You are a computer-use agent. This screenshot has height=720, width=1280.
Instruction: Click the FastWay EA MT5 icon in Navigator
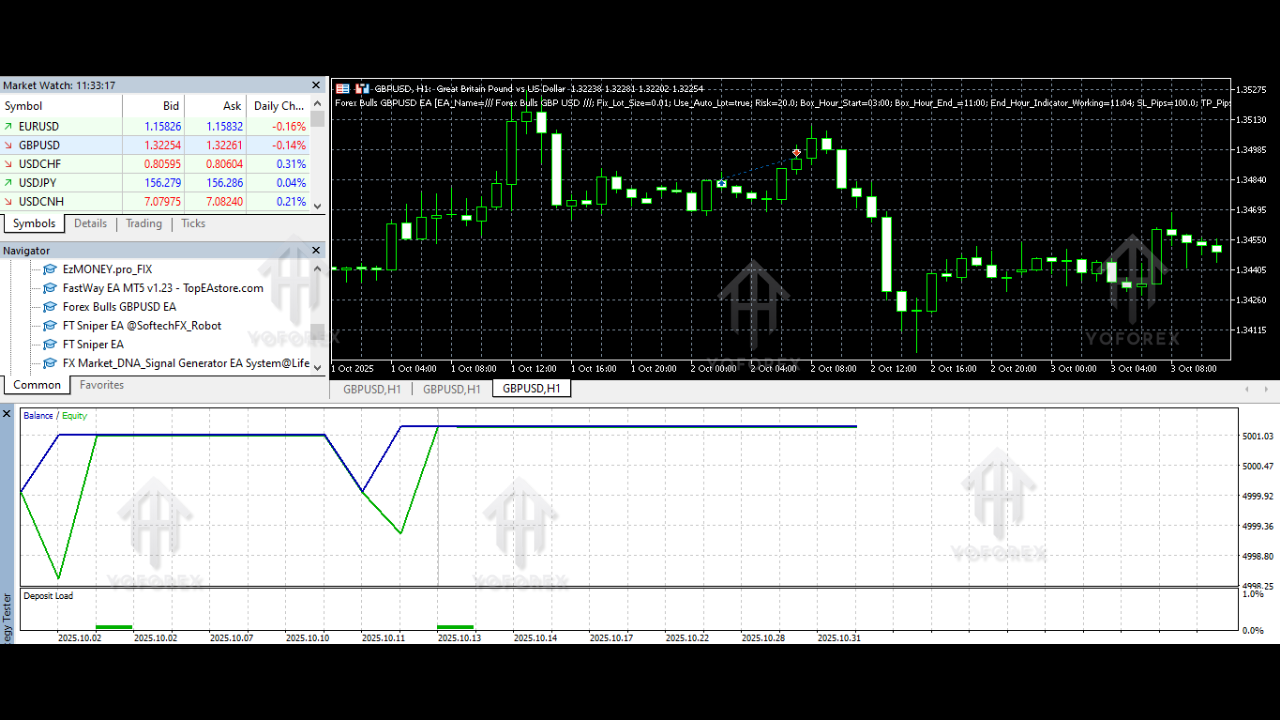click(48, 287)
